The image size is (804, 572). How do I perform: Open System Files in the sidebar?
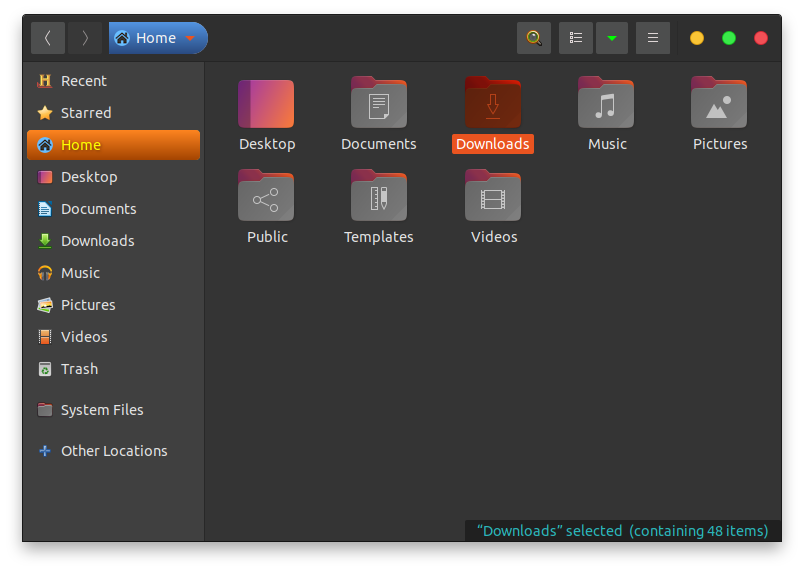(x=113, y=410)
